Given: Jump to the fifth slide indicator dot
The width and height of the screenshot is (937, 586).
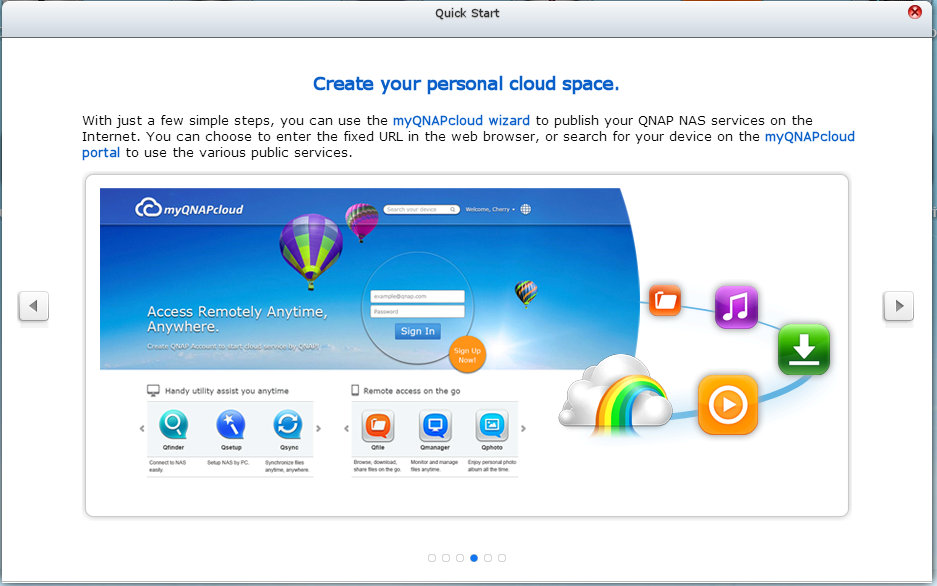Looking at the screenshot, I should pos(488,558).
